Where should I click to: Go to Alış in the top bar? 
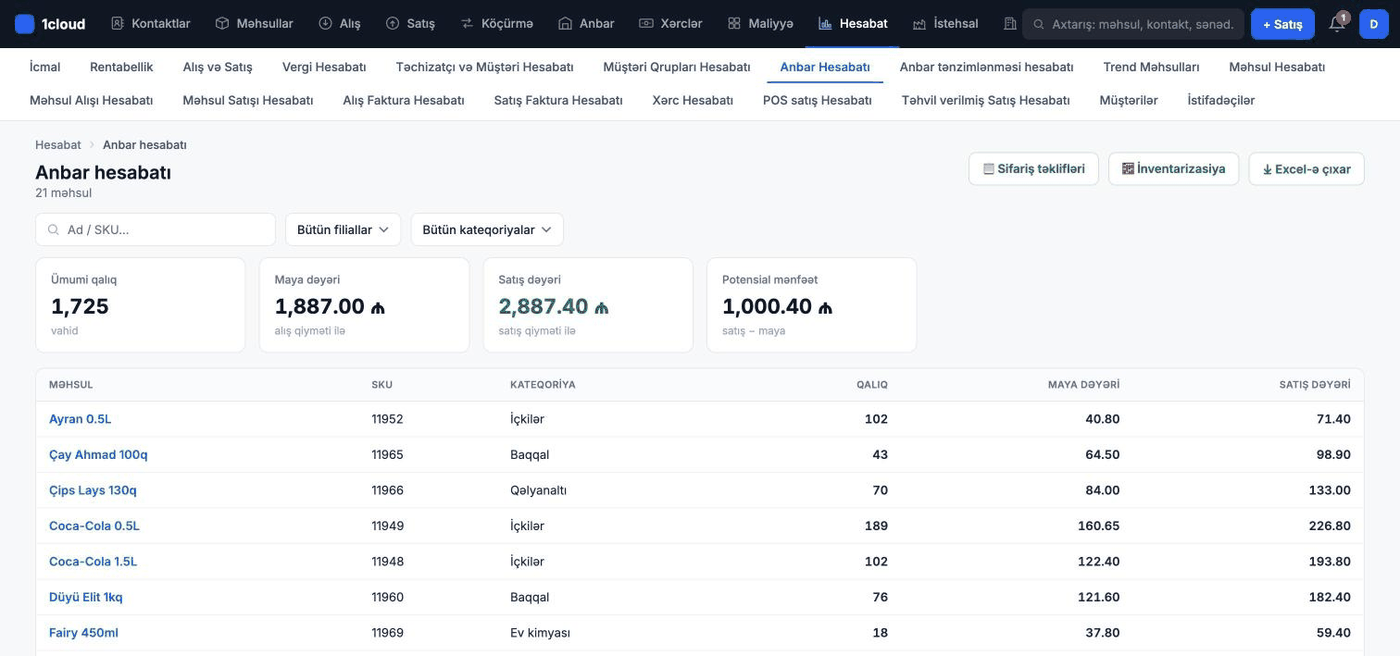click(339, 23)
